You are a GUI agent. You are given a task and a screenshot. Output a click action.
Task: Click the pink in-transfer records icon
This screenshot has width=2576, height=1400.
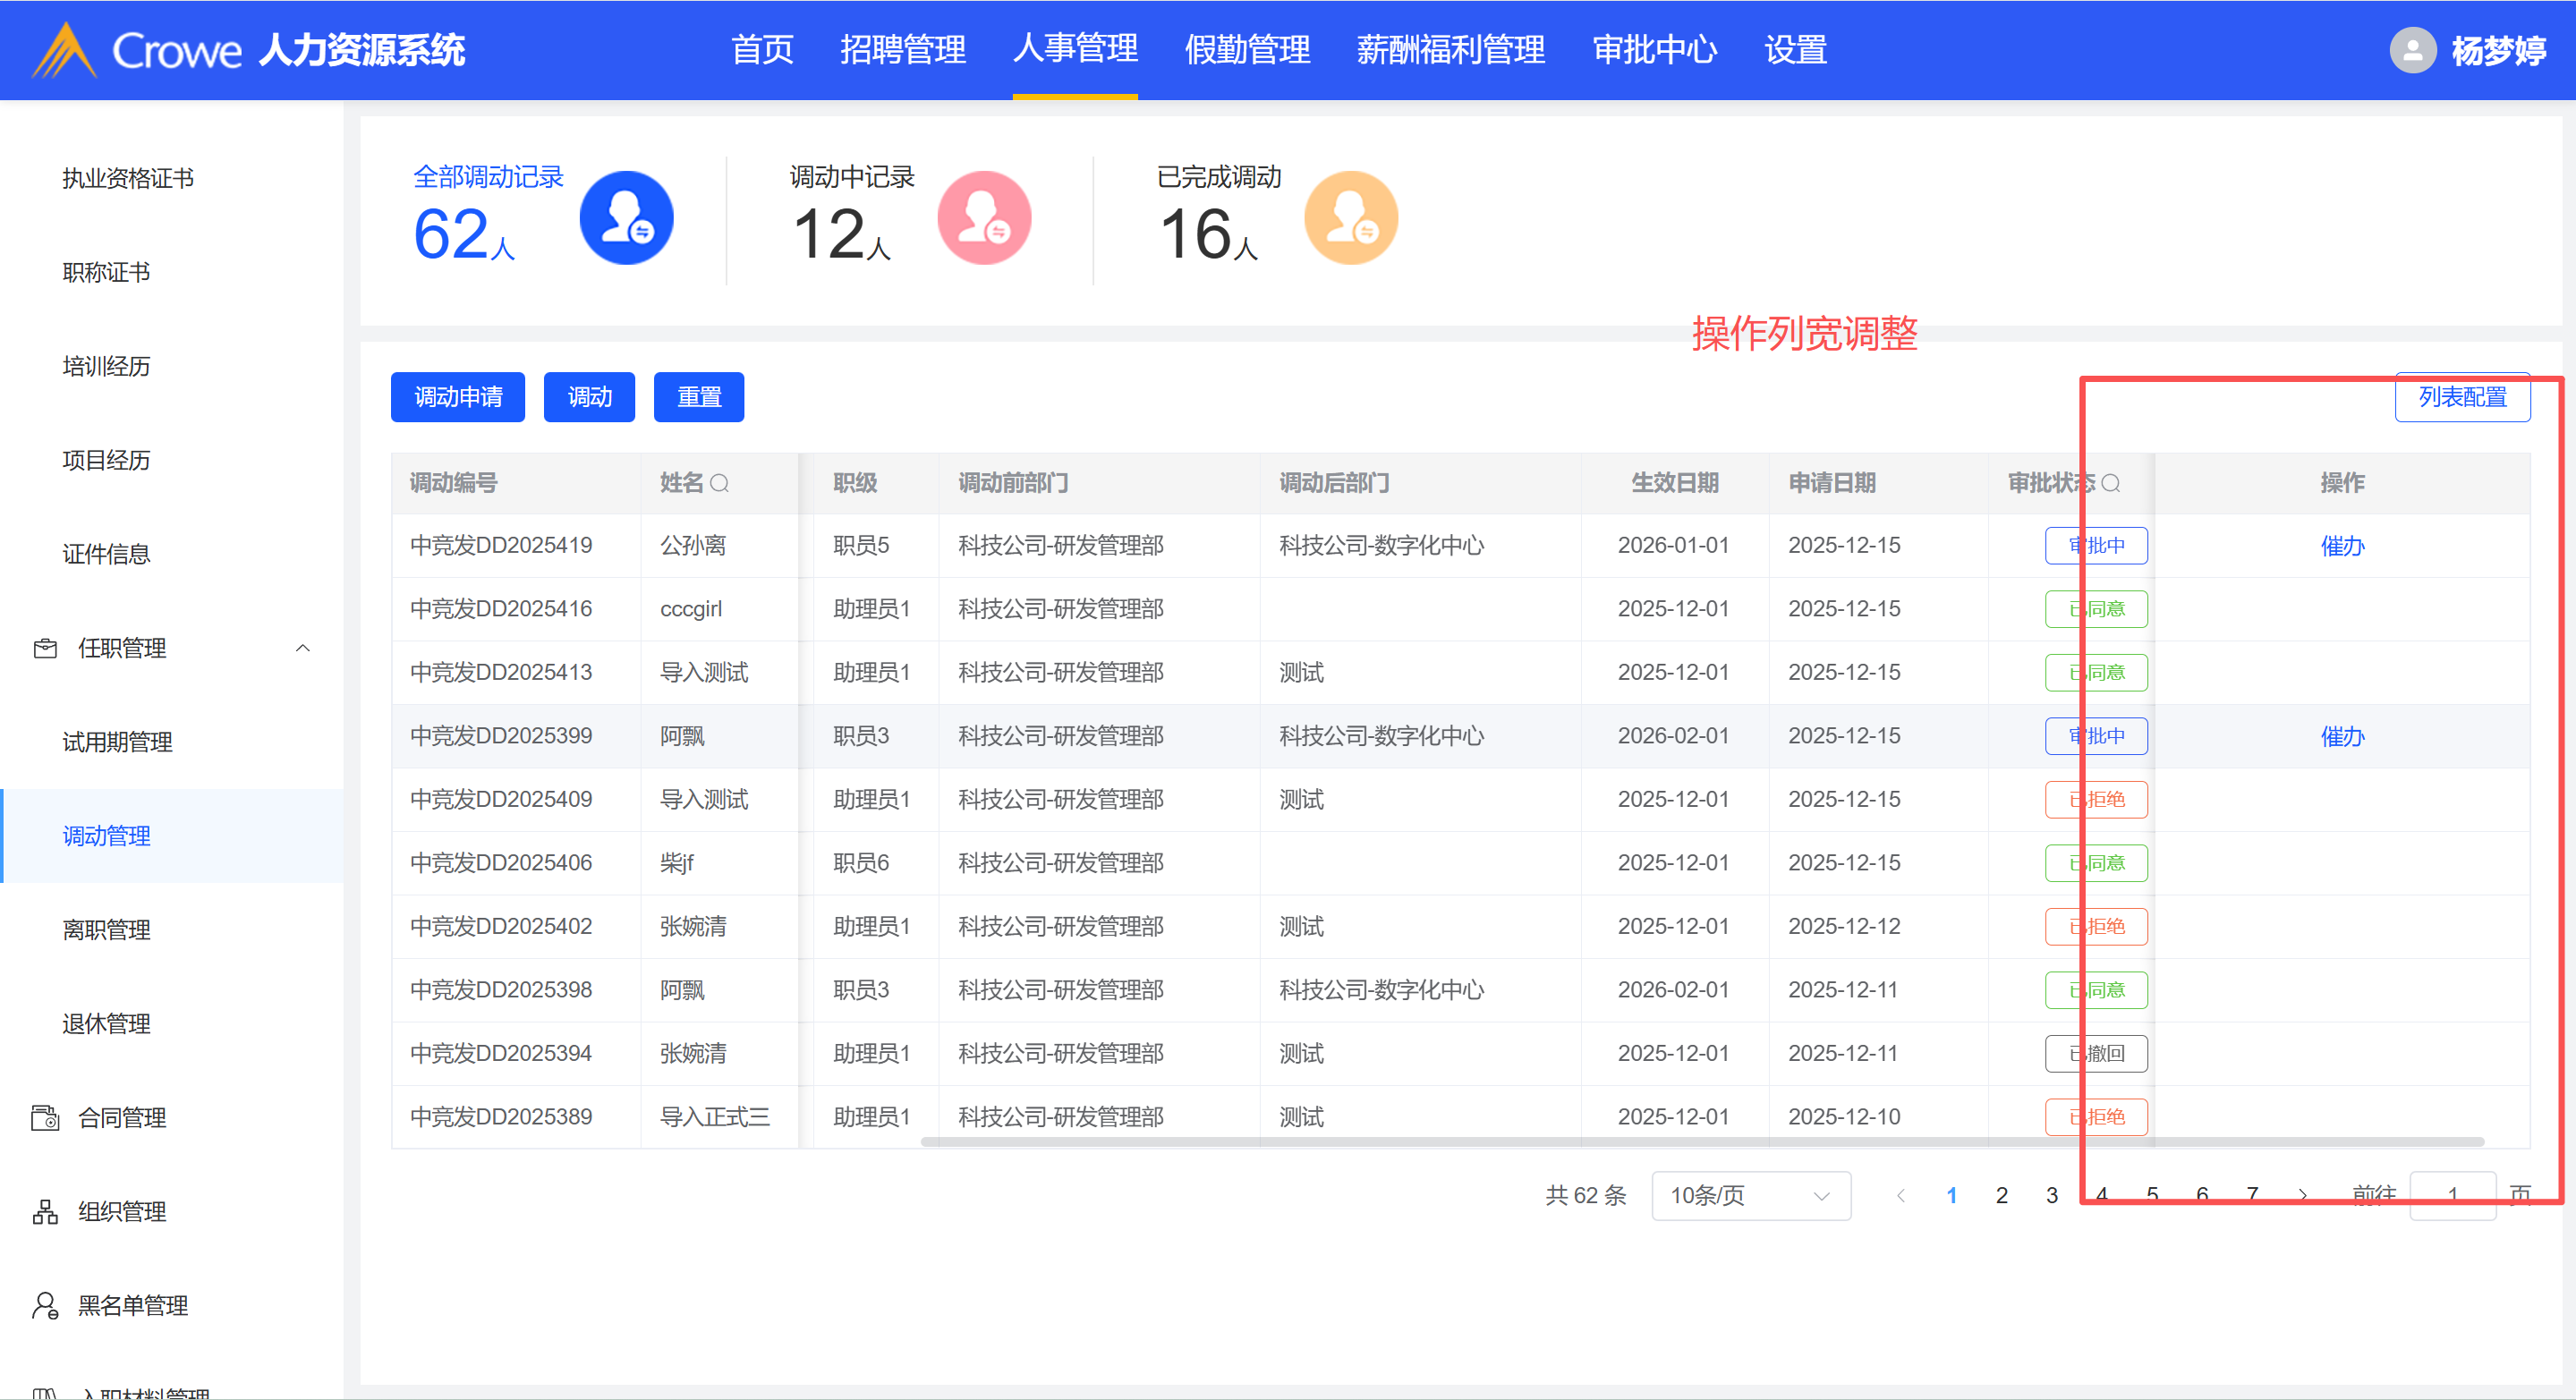point(984,218)
